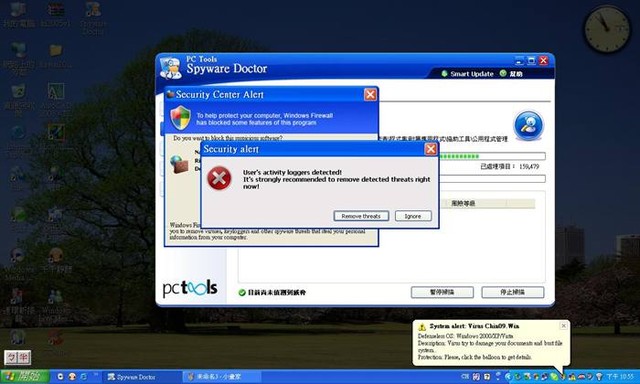Switch to the 小畫家 Paint taskbar button

(221, 377)
